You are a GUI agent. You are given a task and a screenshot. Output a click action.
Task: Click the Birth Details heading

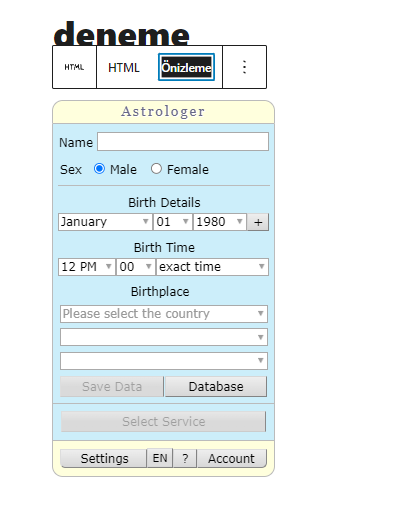click(x=164, y=203)
